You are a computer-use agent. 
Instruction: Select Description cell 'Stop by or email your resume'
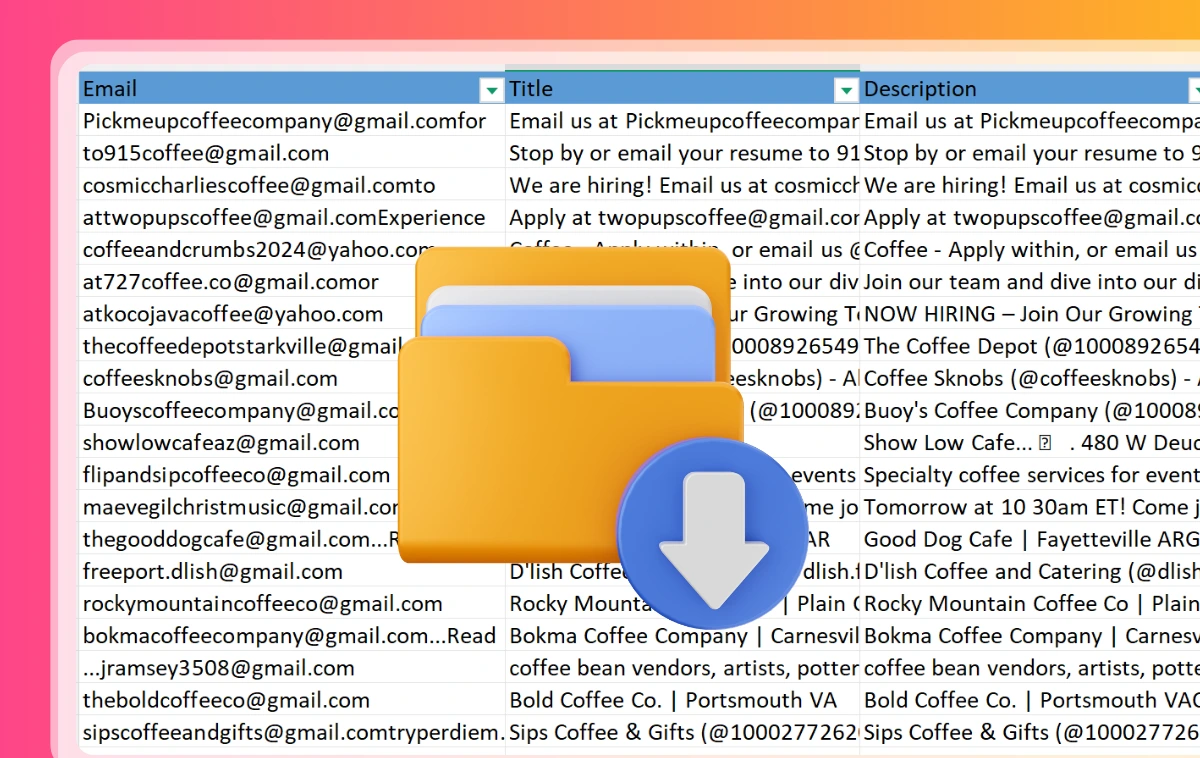click(x=1030, y=153)
